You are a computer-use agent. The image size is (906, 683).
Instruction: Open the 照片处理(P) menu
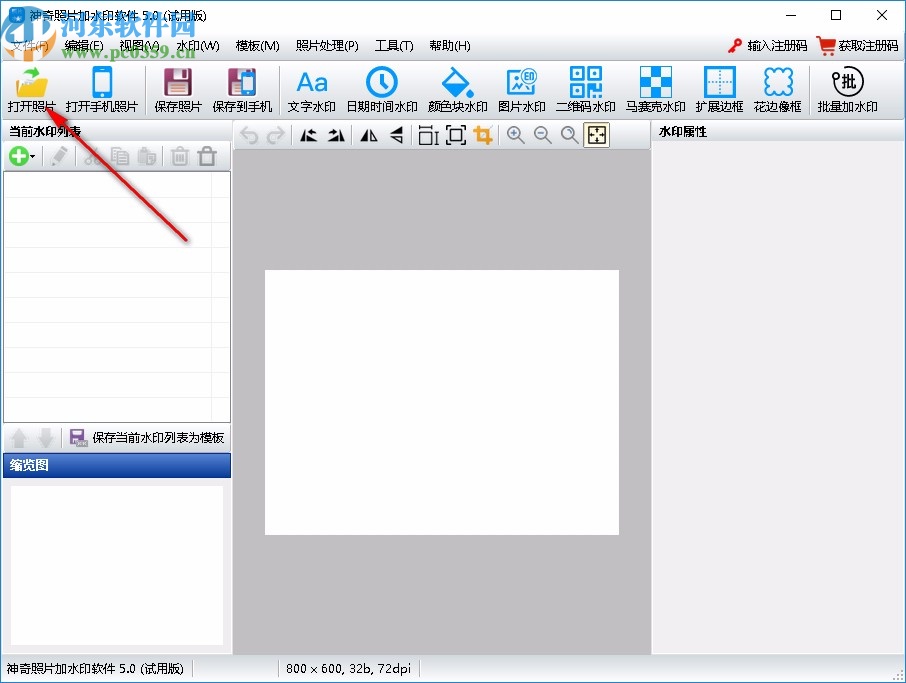[327, 46]
